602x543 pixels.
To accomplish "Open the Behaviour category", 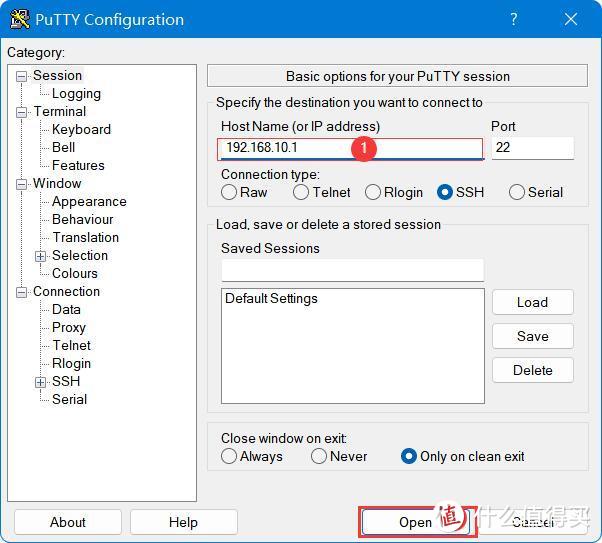I will [83, 219].
